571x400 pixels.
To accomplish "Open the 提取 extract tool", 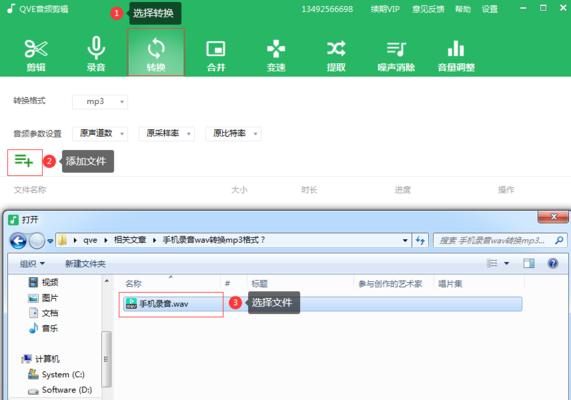I will click(336, 55).
